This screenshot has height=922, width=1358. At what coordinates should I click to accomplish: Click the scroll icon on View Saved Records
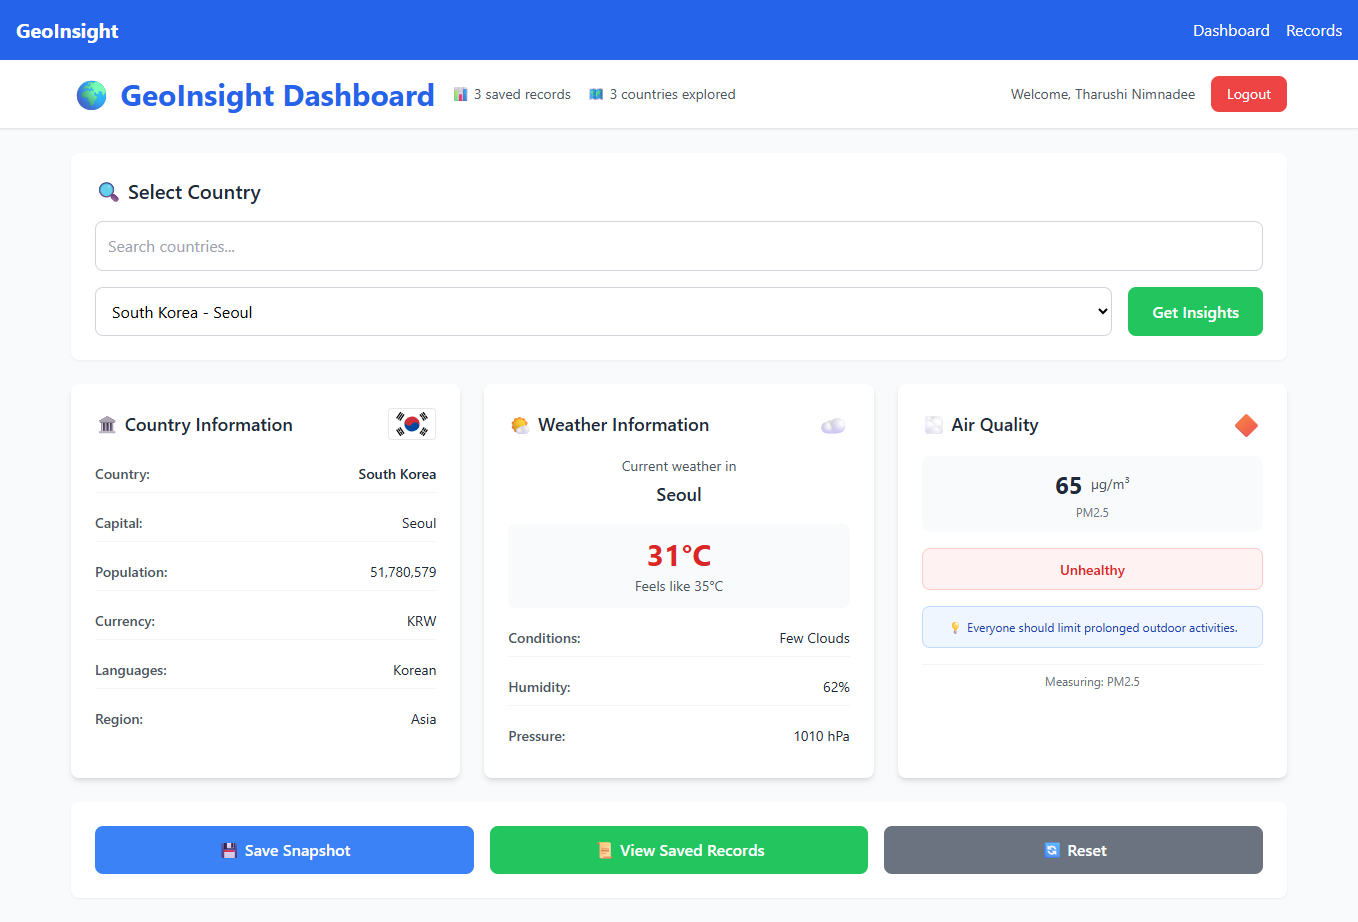tap(604, 851)
